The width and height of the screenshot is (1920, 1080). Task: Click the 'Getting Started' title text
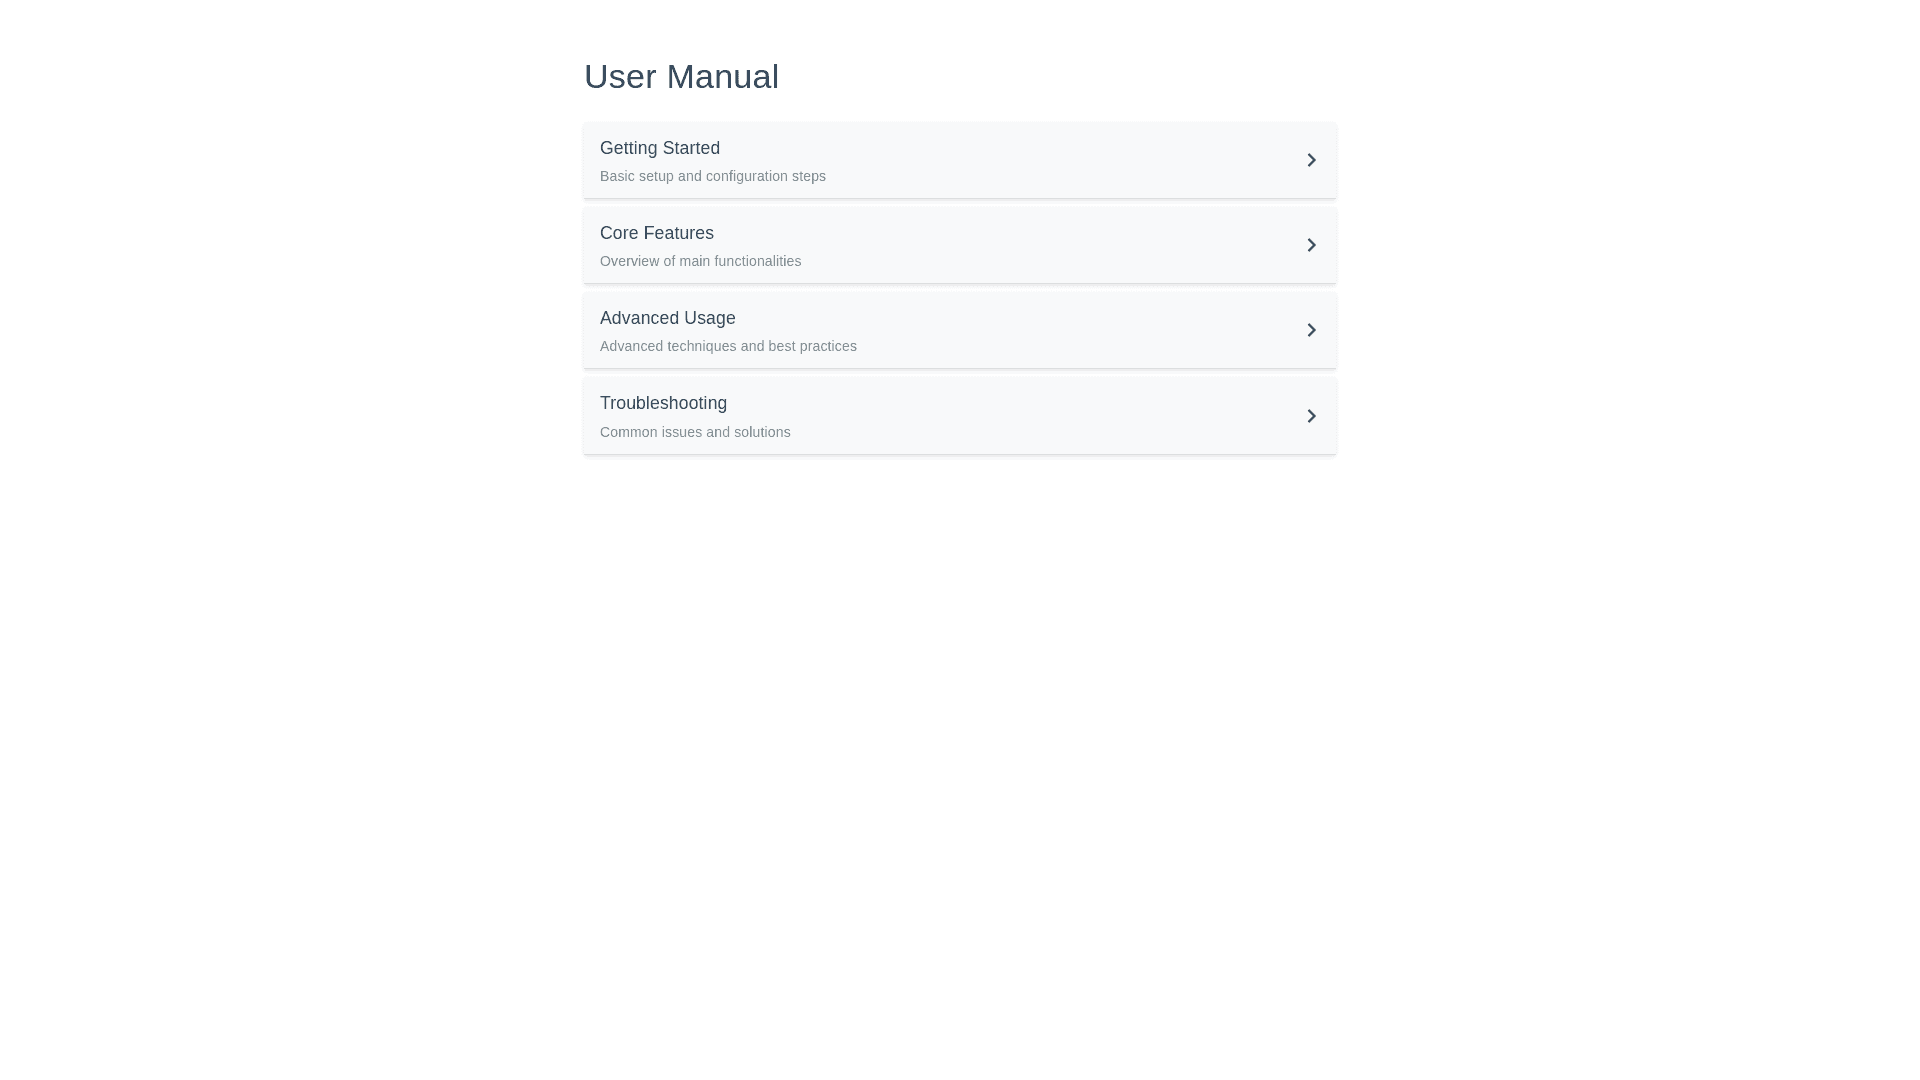[x=659, y=148]
